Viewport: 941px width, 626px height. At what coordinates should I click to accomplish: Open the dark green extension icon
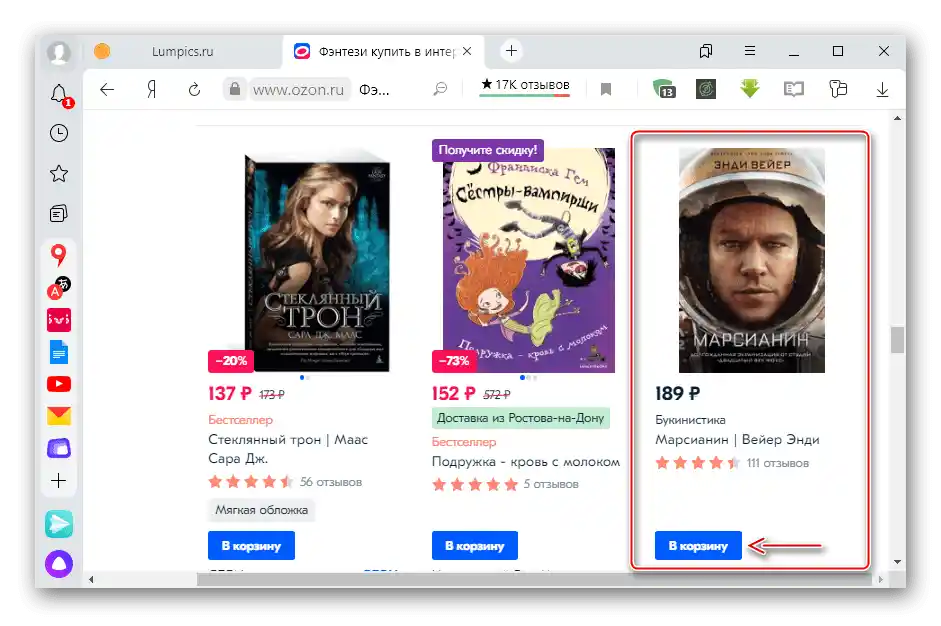coord(706,89)
